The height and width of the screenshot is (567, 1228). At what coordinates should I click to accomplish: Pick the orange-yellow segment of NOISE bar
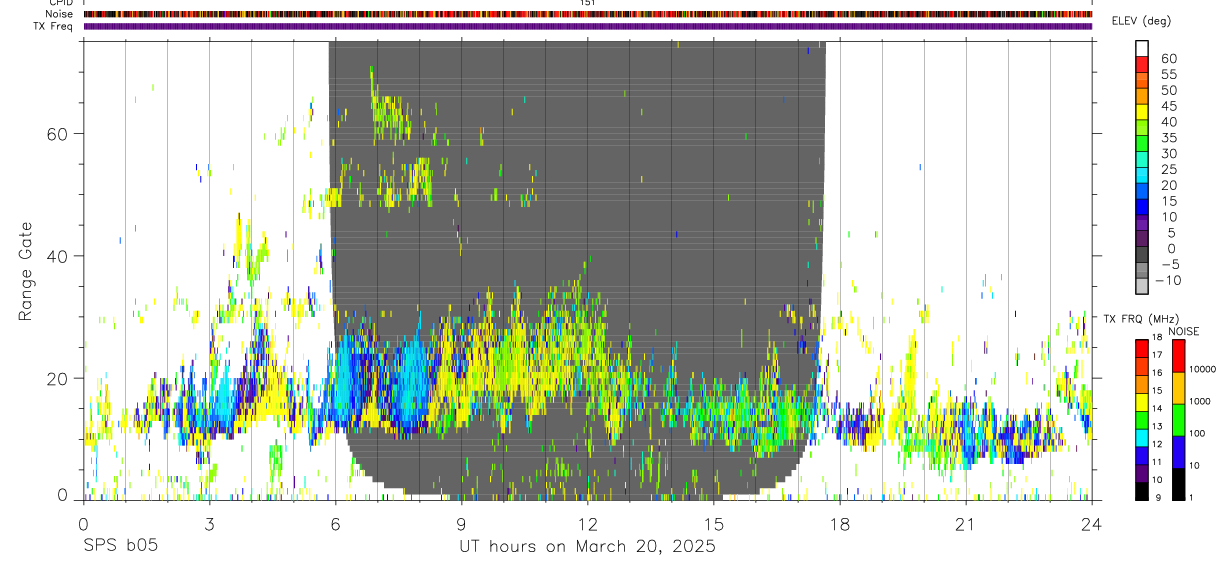click(1178, 388)
